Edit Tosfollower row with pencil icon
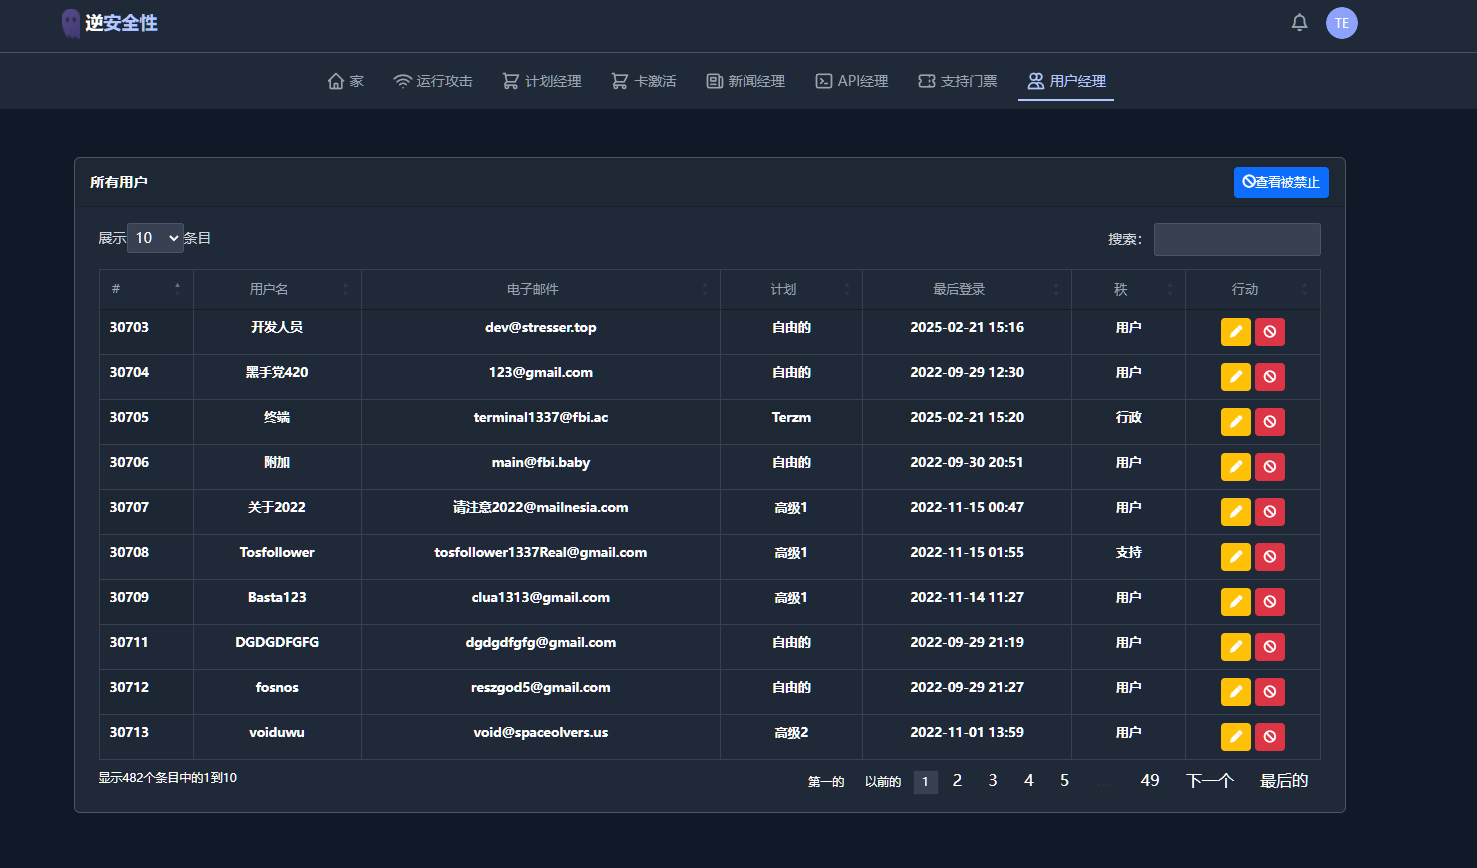 pyautogui.click(x=1236, y=557)
